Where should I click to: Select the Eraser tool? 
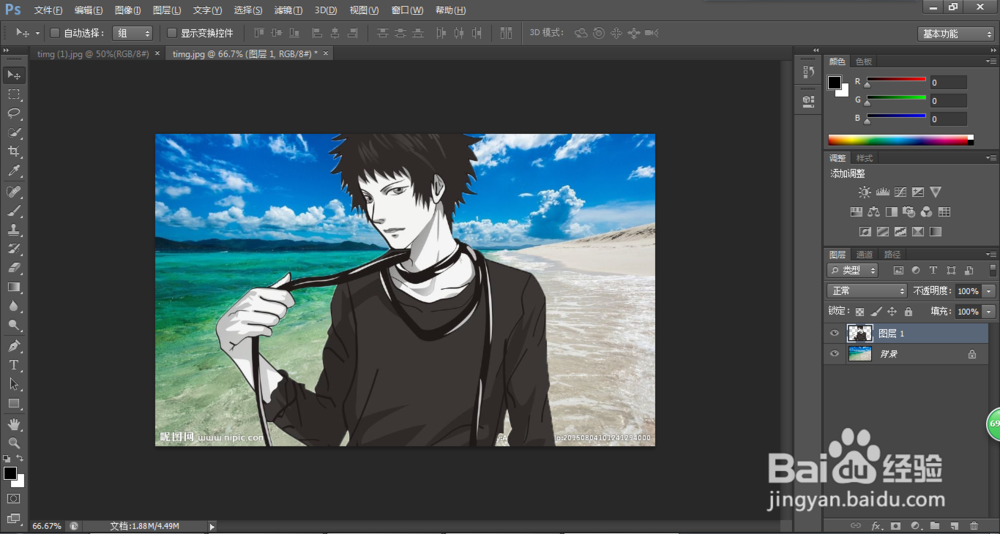click(x=14, y=268)
